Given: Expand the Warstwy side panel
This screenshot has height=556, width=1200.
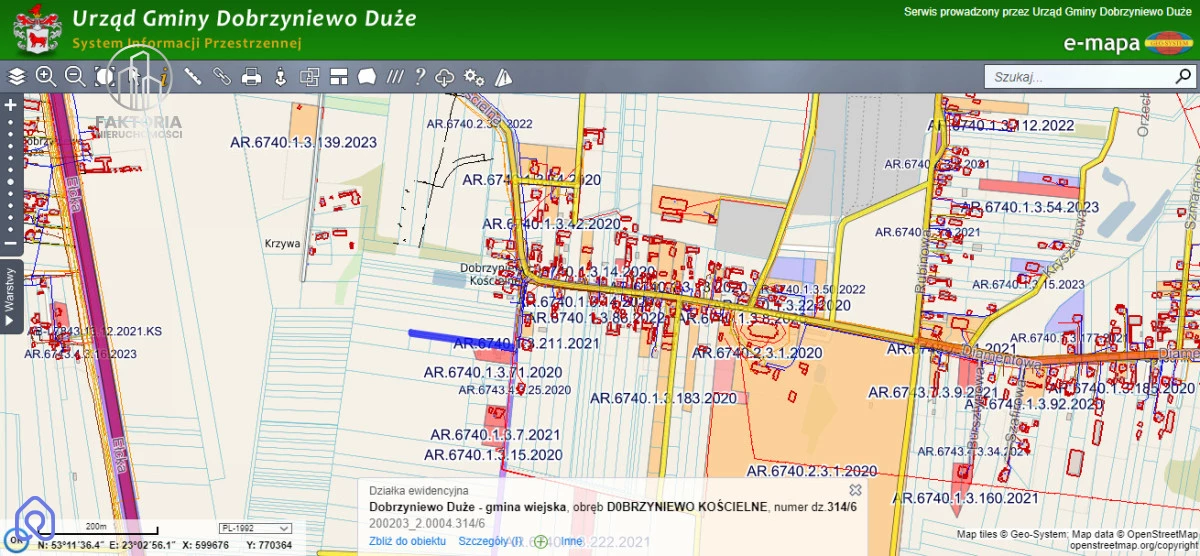Looking at the screenshot, I should pos(10,296).
